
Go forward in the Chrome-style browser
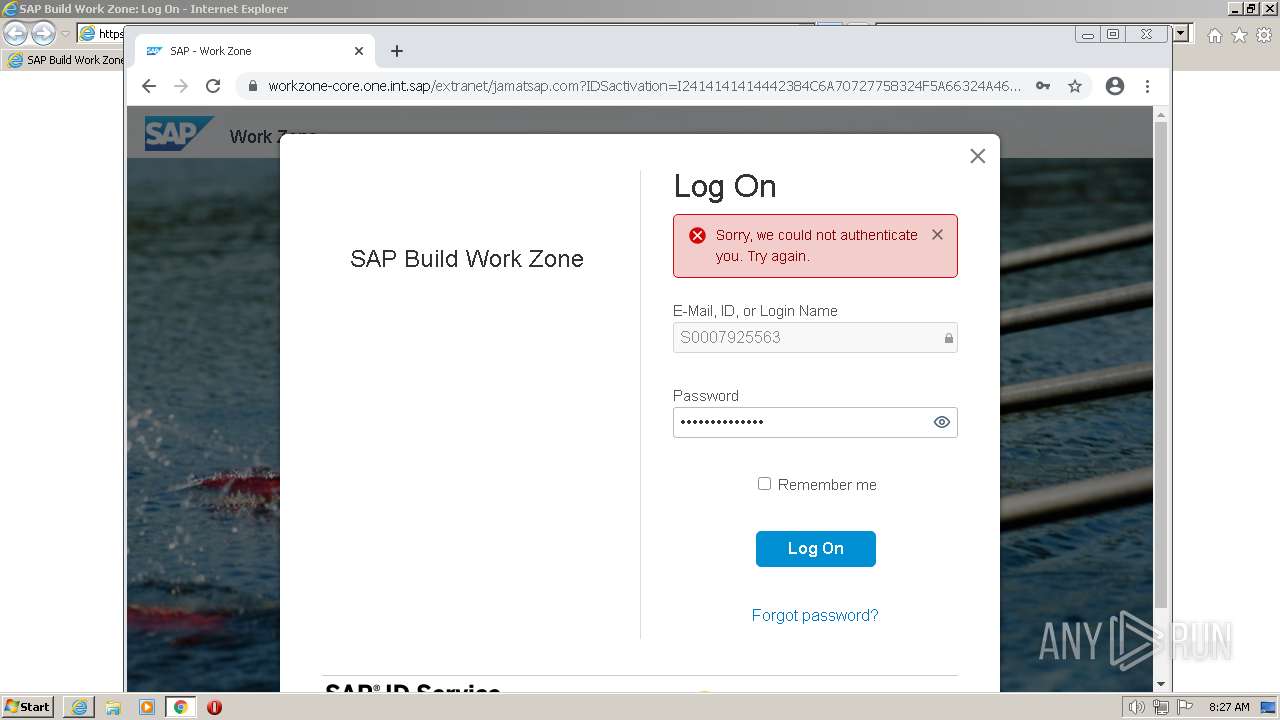pyautogui.click(x=181, y=86)
